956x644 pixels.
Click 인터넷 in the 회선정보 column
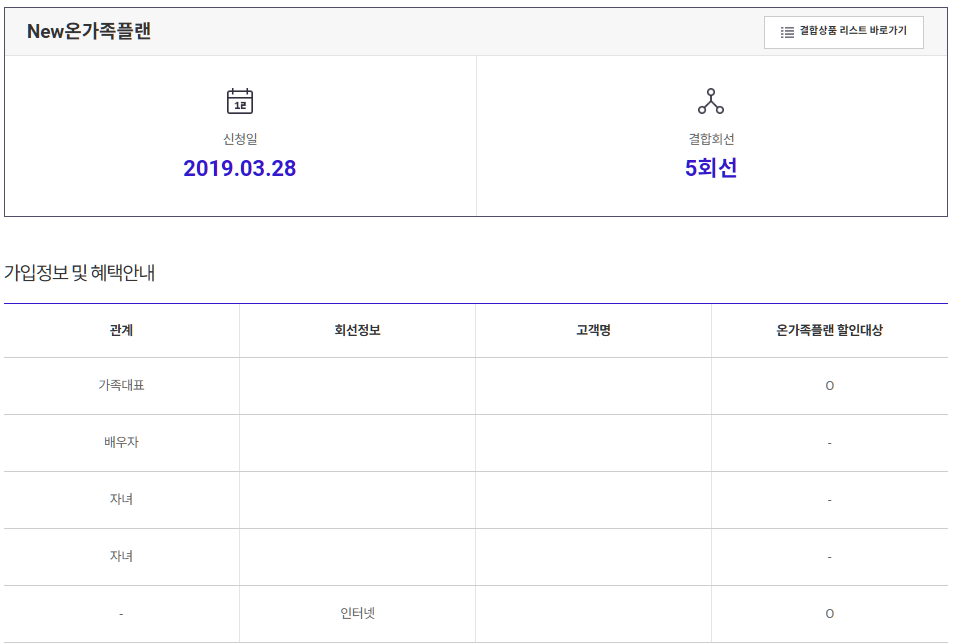coord(357,613)
